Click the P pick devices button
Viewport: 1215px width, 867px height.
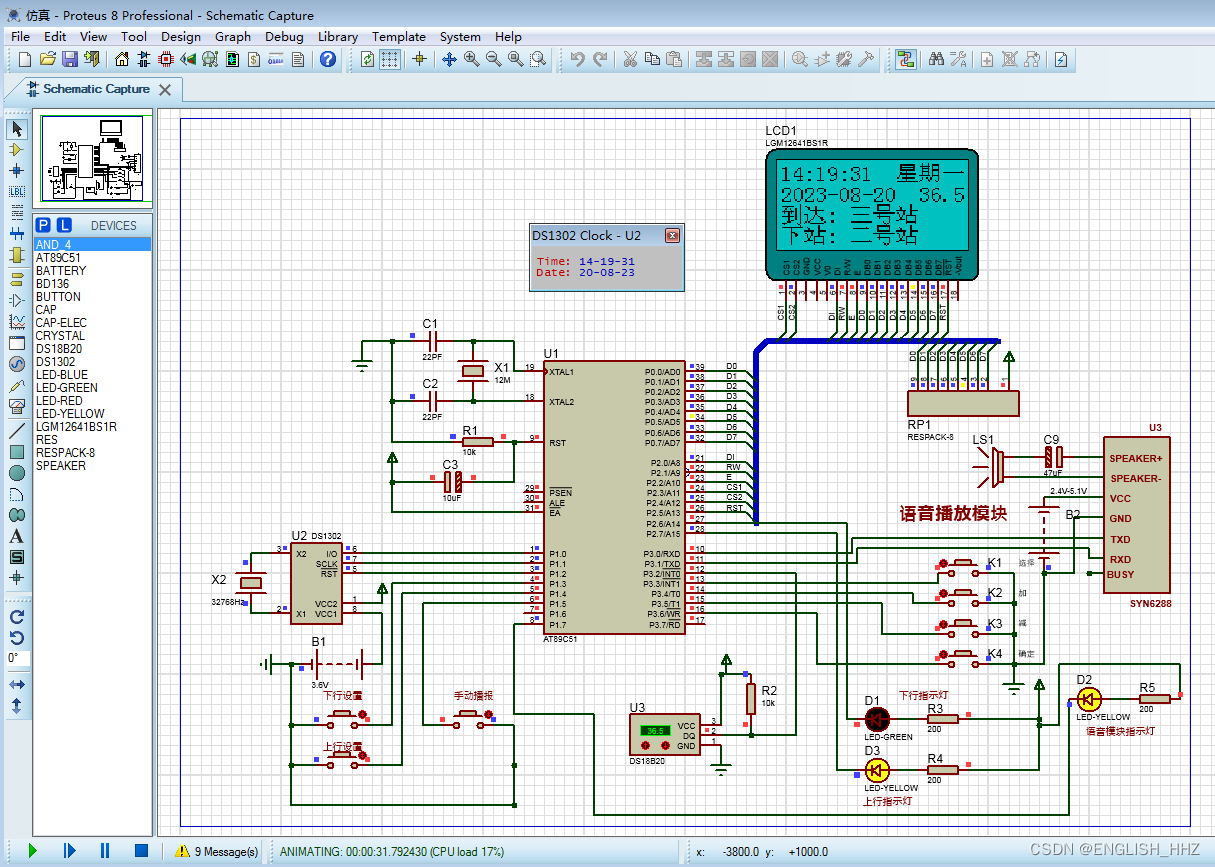click(x=43, y=225)
